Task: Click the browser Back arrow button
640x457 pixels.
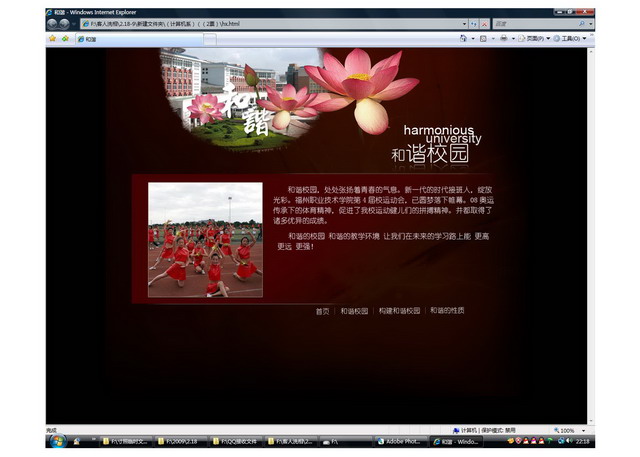Action: (52, 23)
